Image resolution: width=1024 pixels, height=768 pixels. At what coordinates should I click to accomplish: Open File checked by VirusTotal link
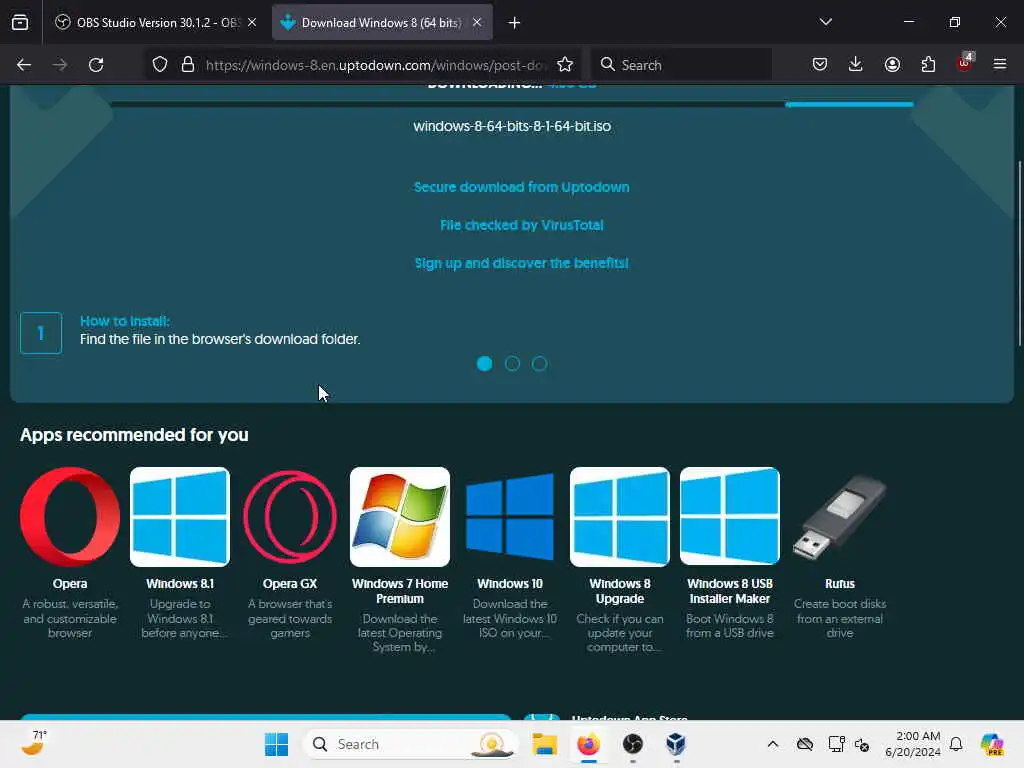(x=521, y=225)
